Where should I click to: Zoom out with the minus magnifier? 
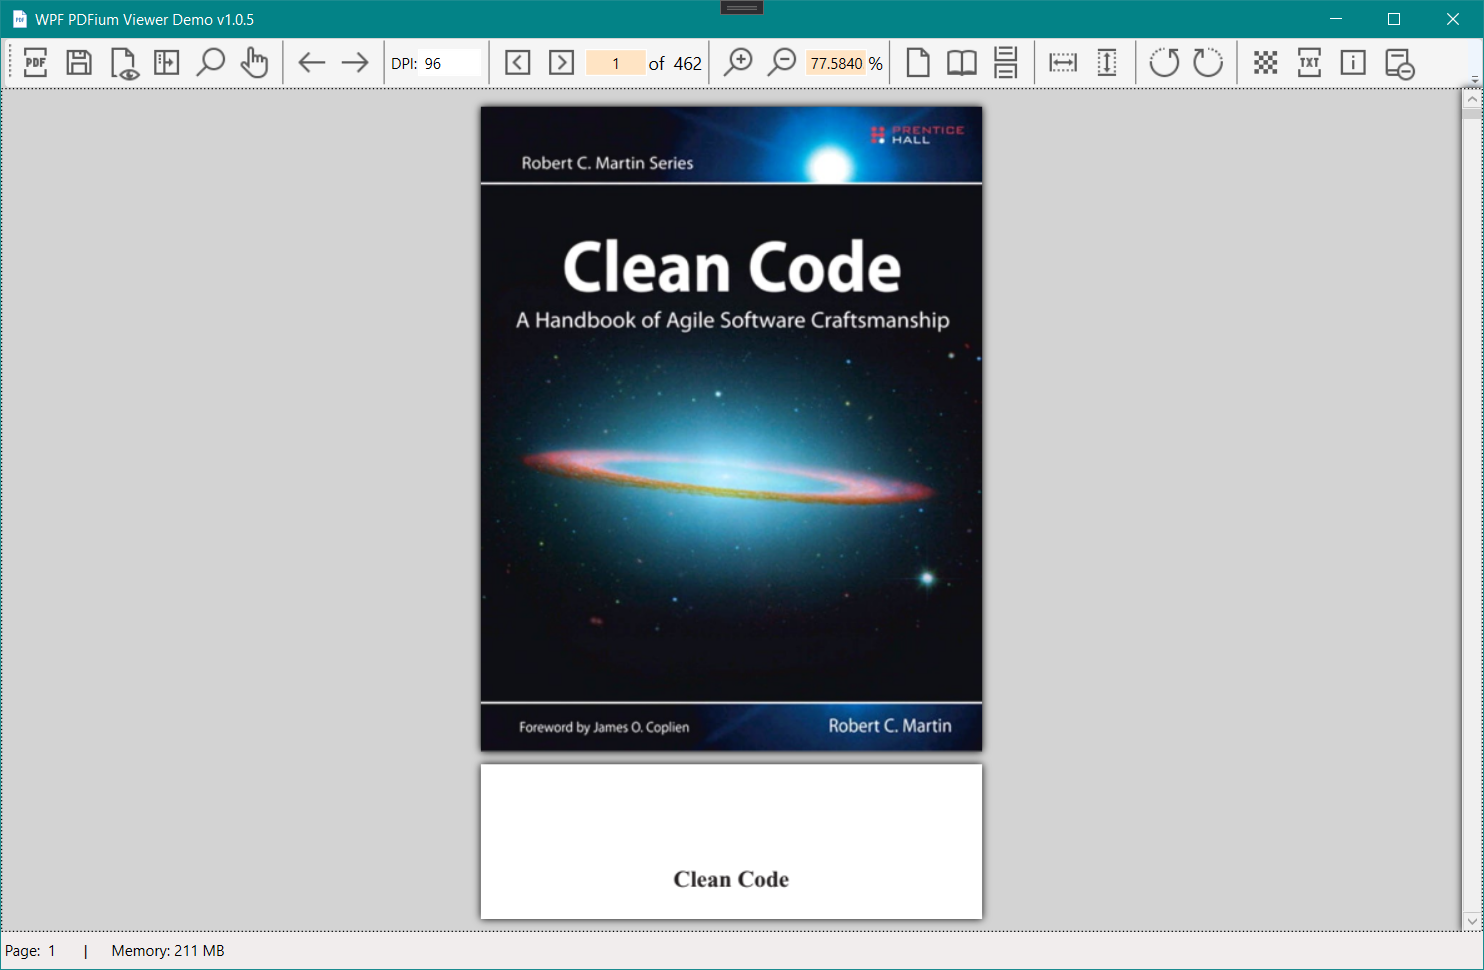coord(782,63)
